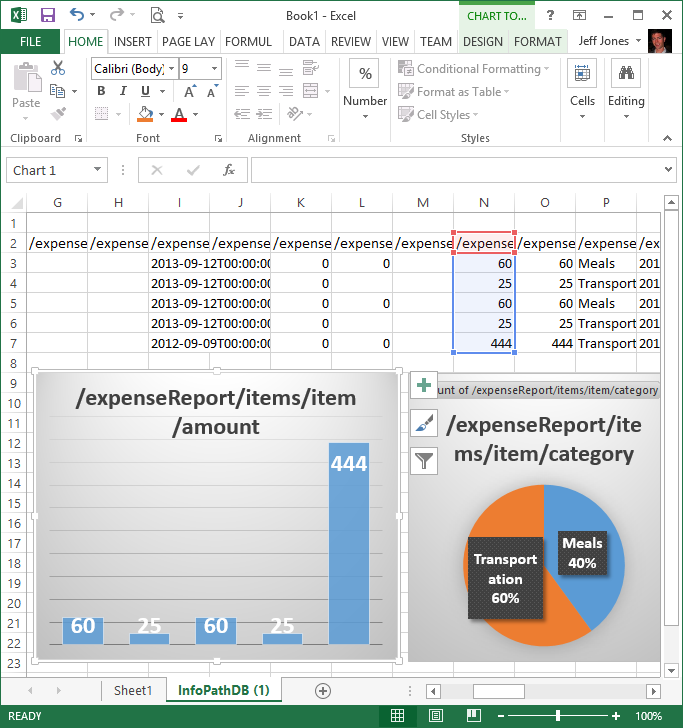Click Zoom In plus button
The image size is (683, 728).
[616, 716]
